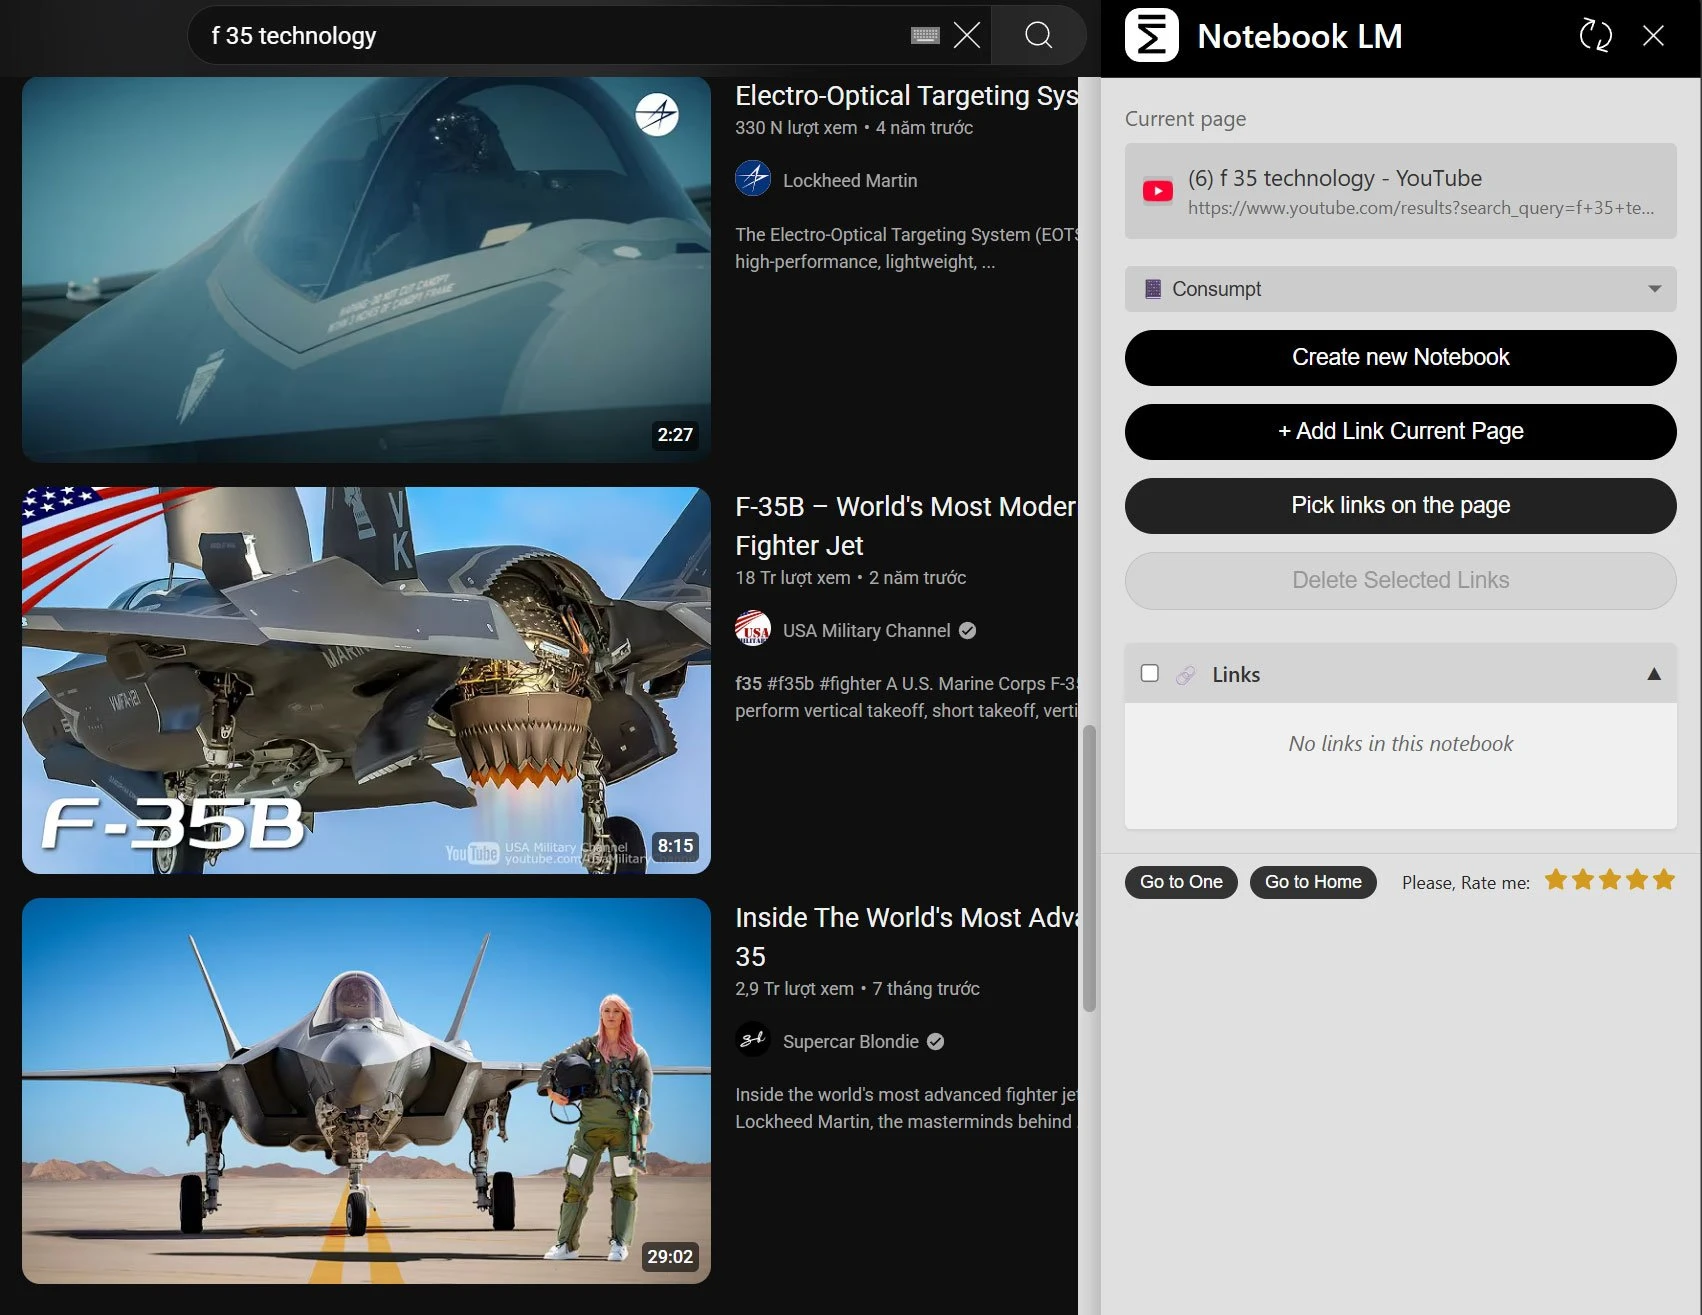Toggle the Links select-all checkbox
Viewport: 1702px width, 1315px height.
(x=1150, y=673)
